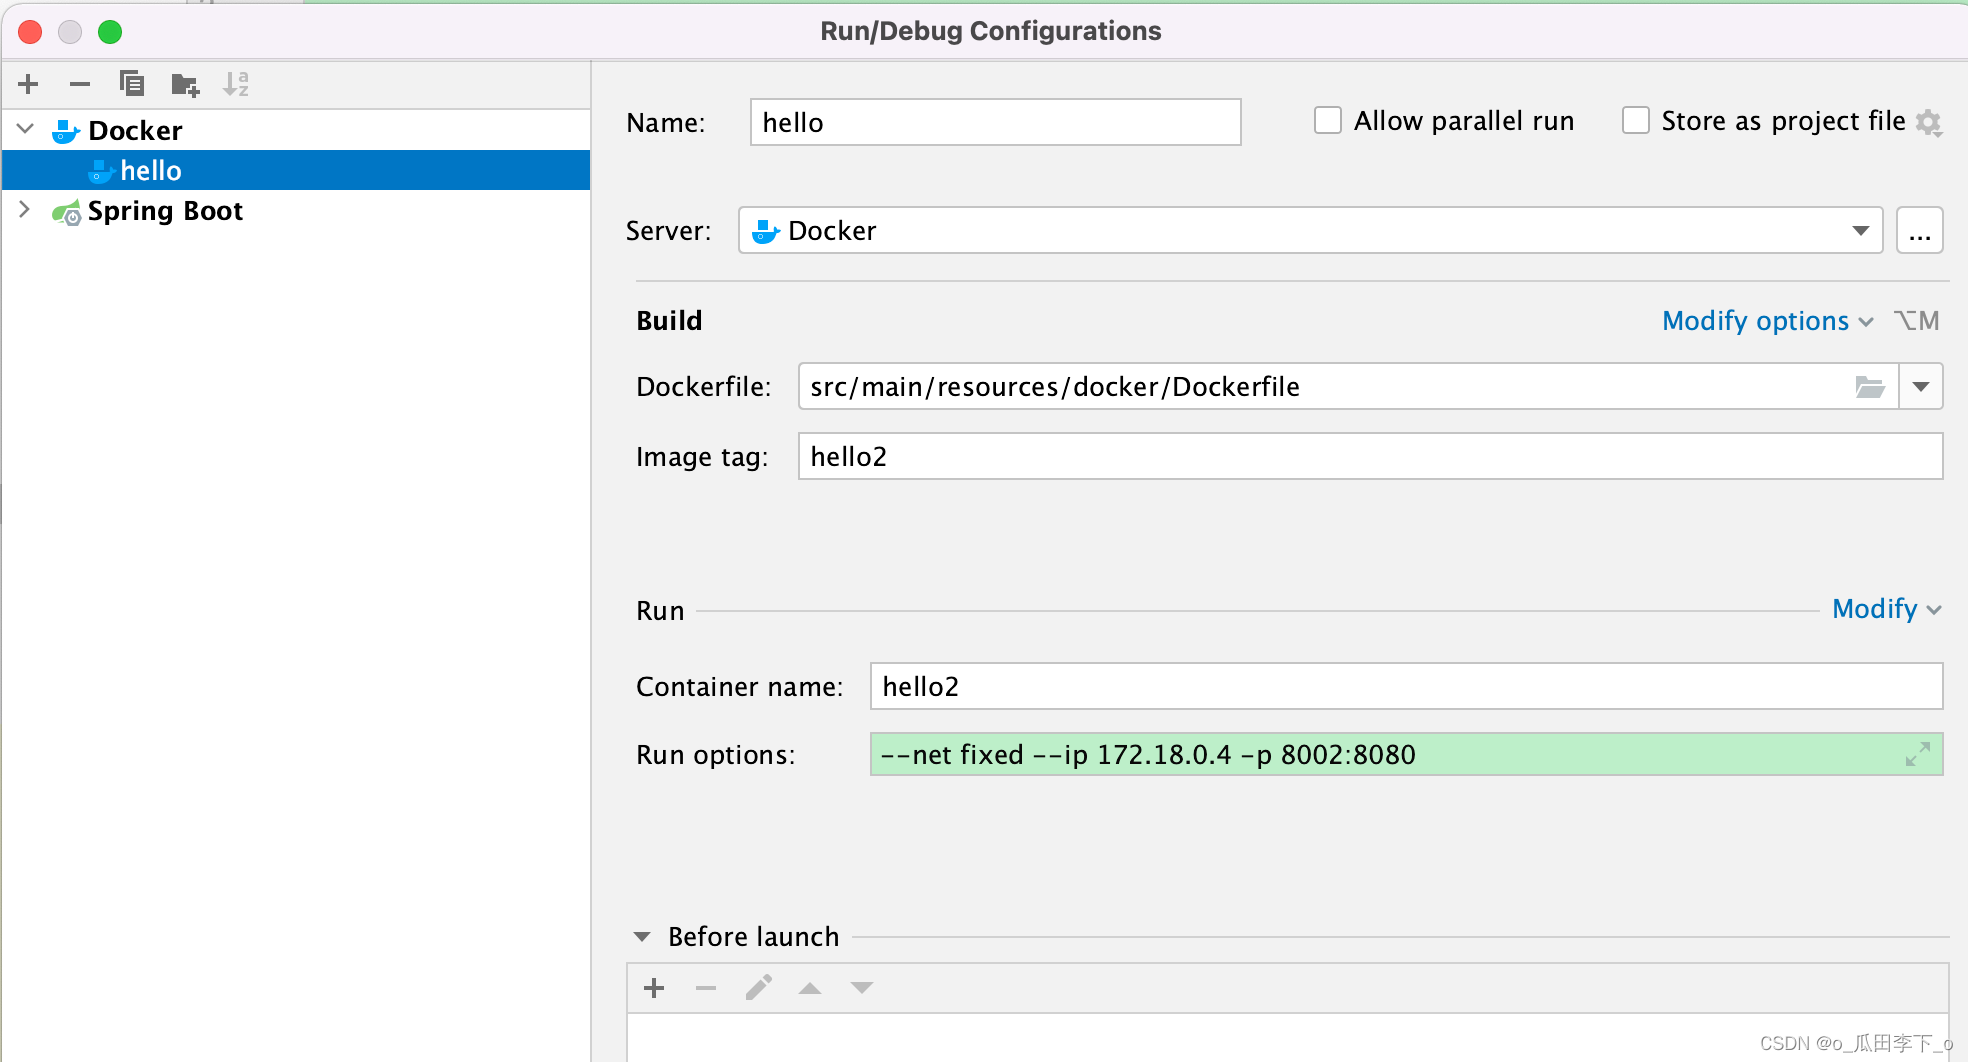This screenshot has width=1968, height=1062.
Task: Add a new run configuration
Action: point(28,84)
